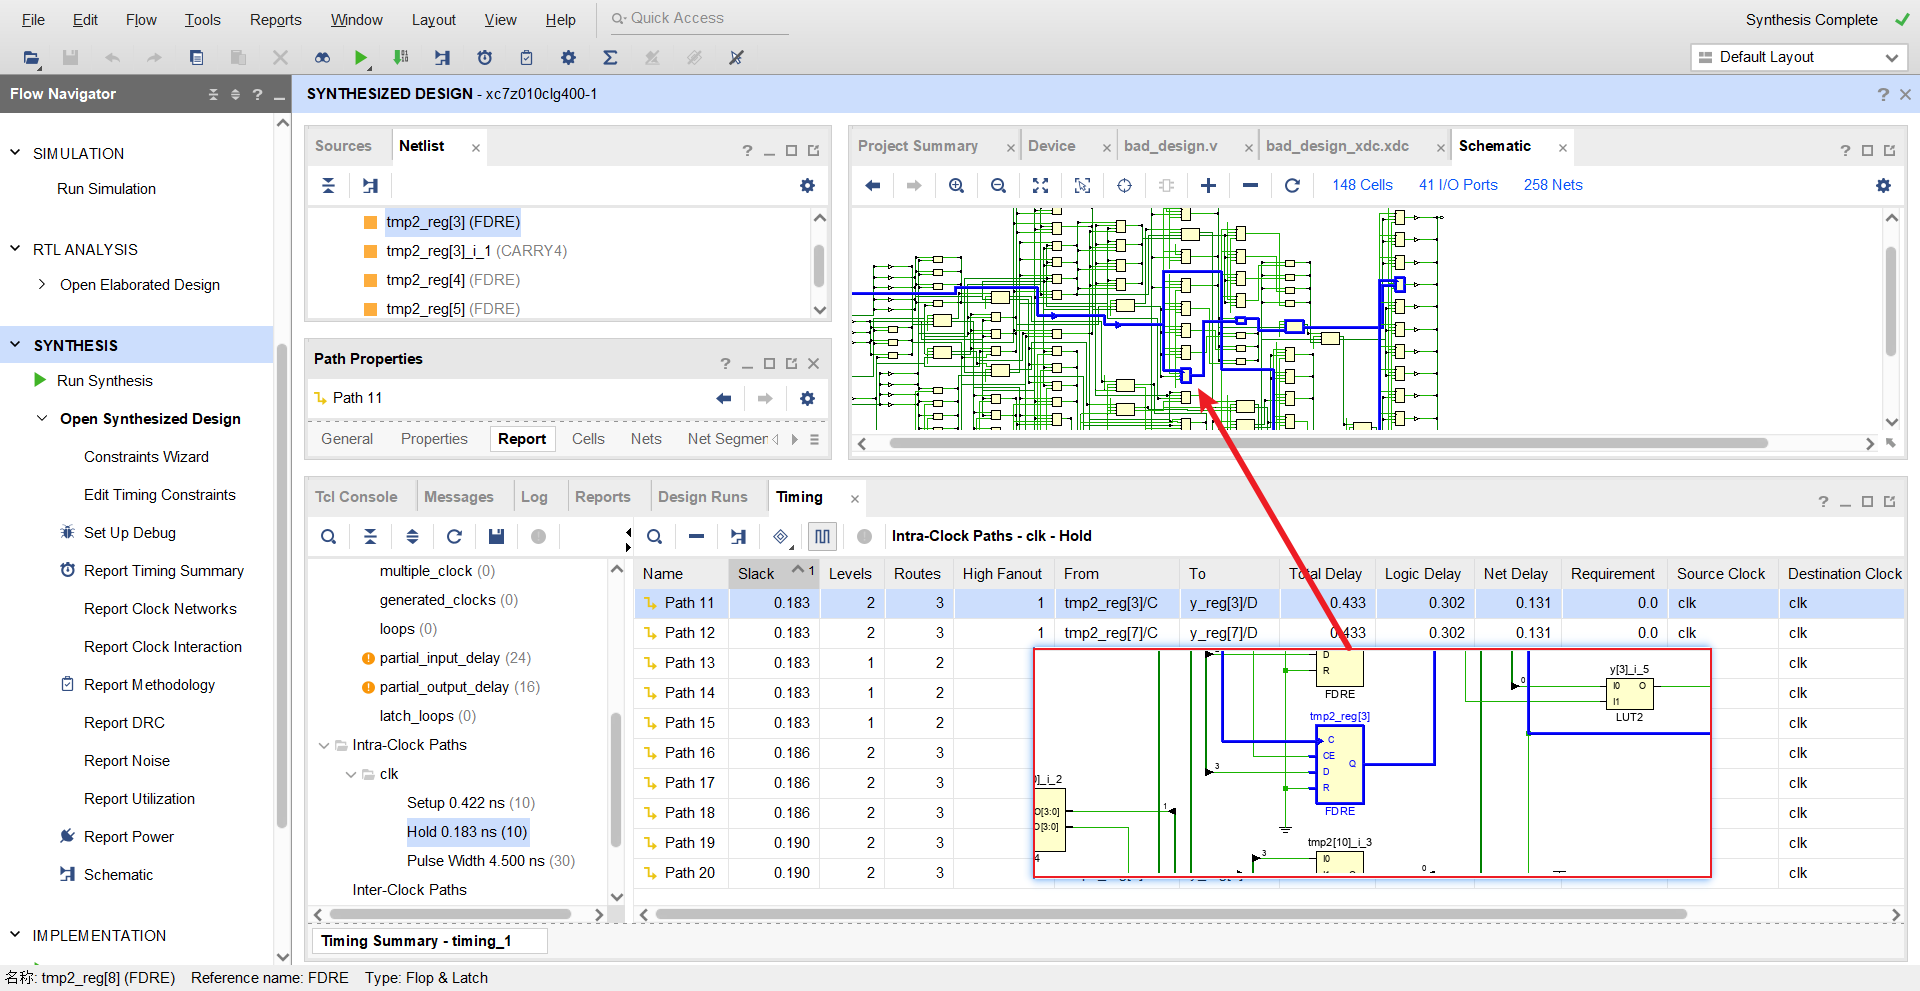Click the plus expand icon in schematic toolbar
The width and height of the screenshot is (1920, 991).
tap(1208, 185)
